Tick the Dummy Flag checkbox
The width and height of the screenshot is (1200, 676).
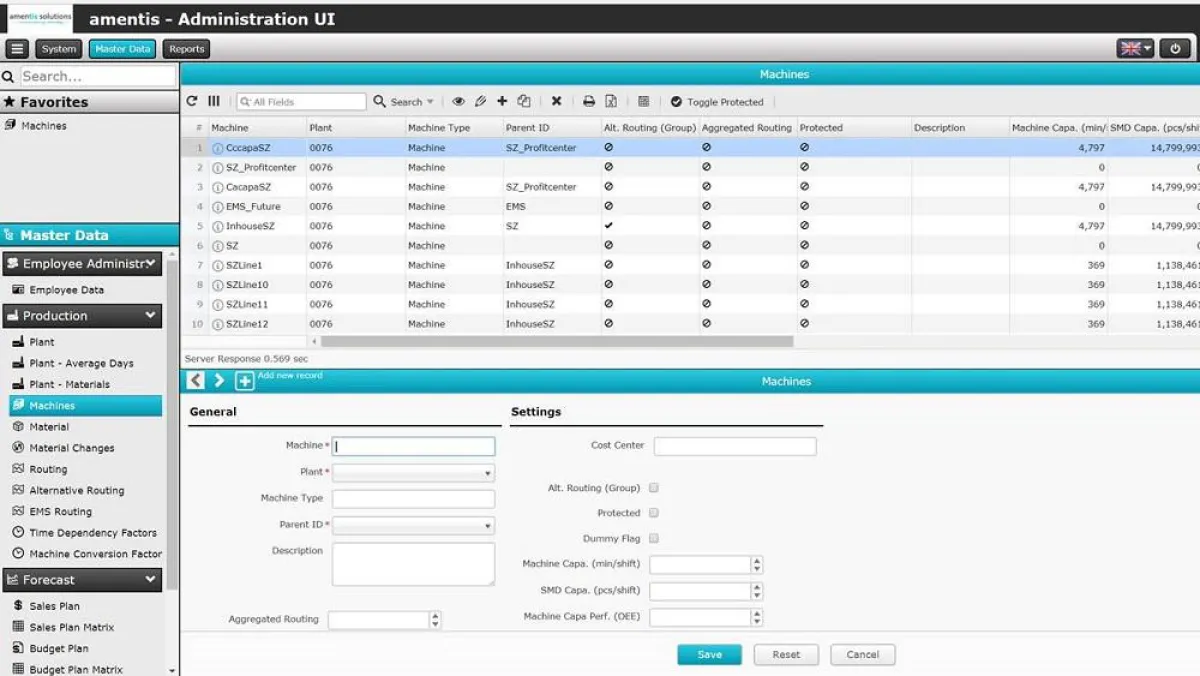[654, 538]
